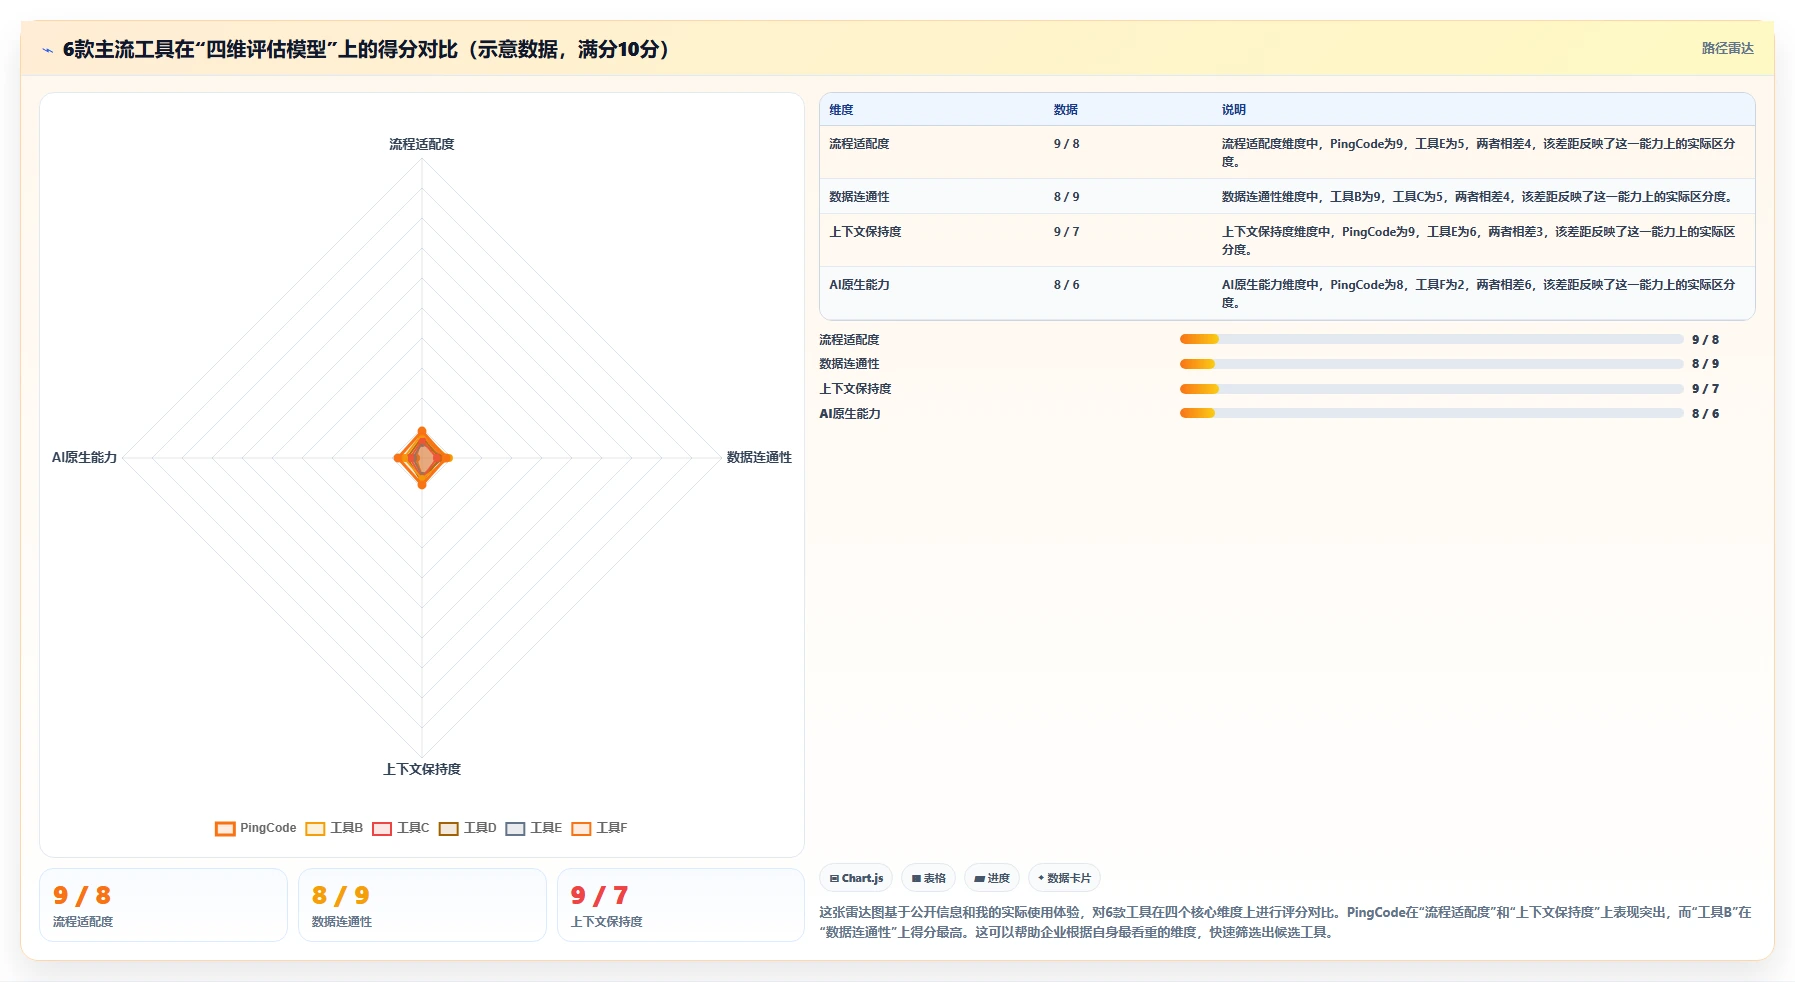The height and width of the screenshot is (982, 1795).
Task: Click the 流程适配度 radar axis label
Action: pos(422,144)
